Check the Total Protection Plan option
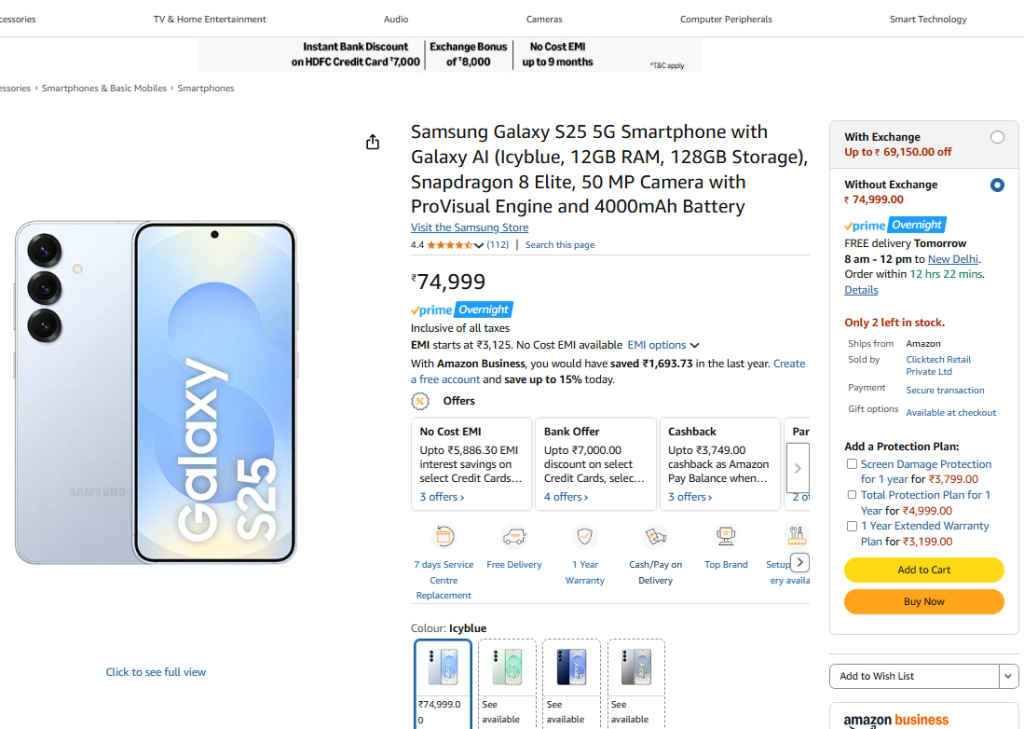Screen dimensions: 1024x729 [852, 495]
